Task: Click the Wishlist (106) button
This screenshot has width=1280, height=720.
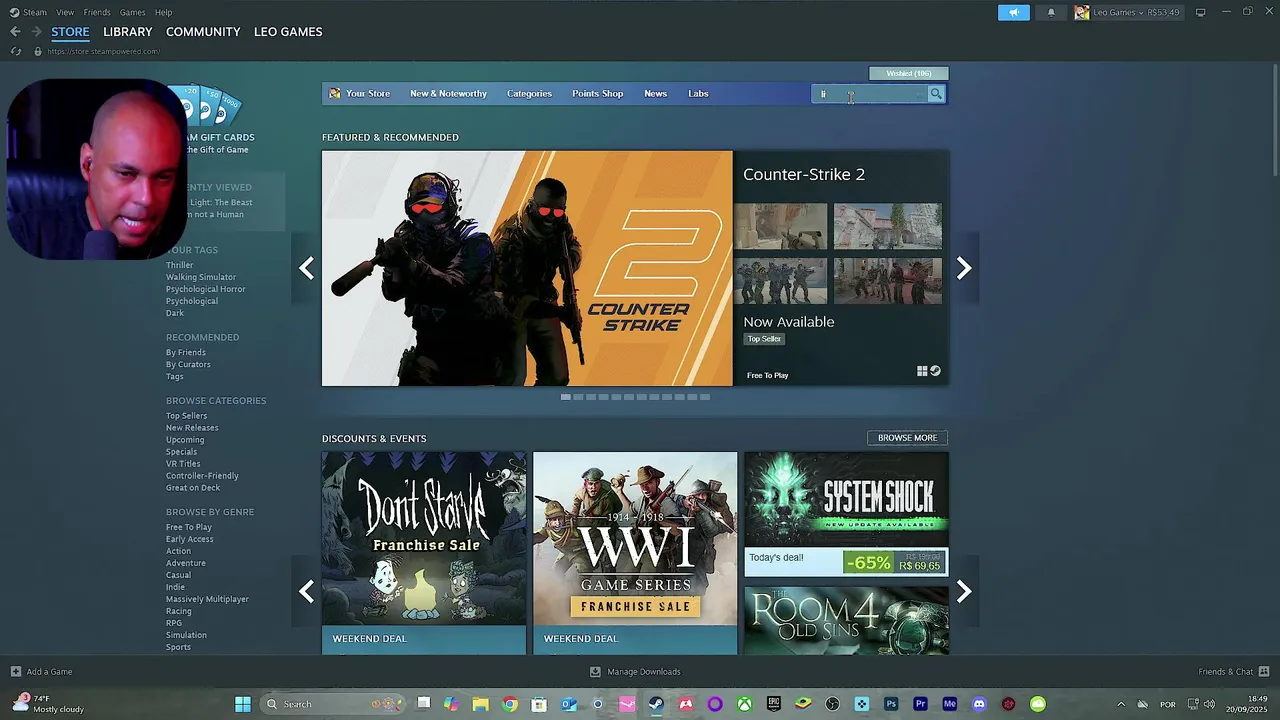Action: (909, 73)
